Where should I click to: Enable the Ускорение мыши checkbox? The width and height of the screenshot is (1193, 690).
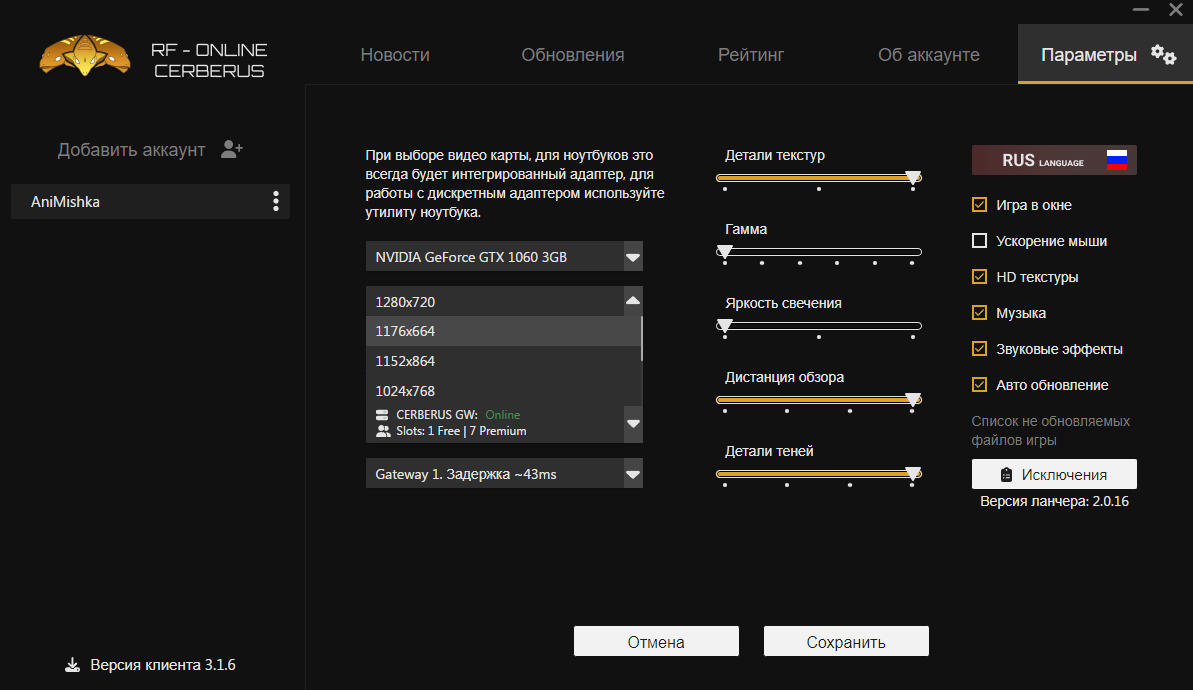[x=979, y=240]
